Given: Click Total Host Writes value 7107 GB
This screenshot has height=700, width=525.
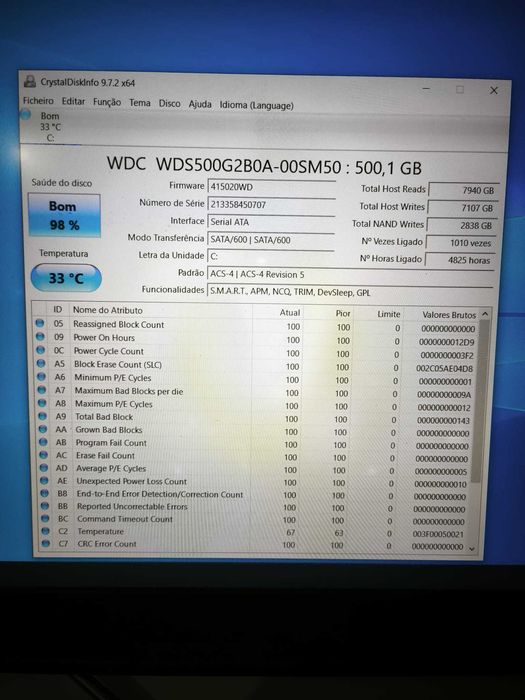Looking at the screenshot, I should 462,208.
